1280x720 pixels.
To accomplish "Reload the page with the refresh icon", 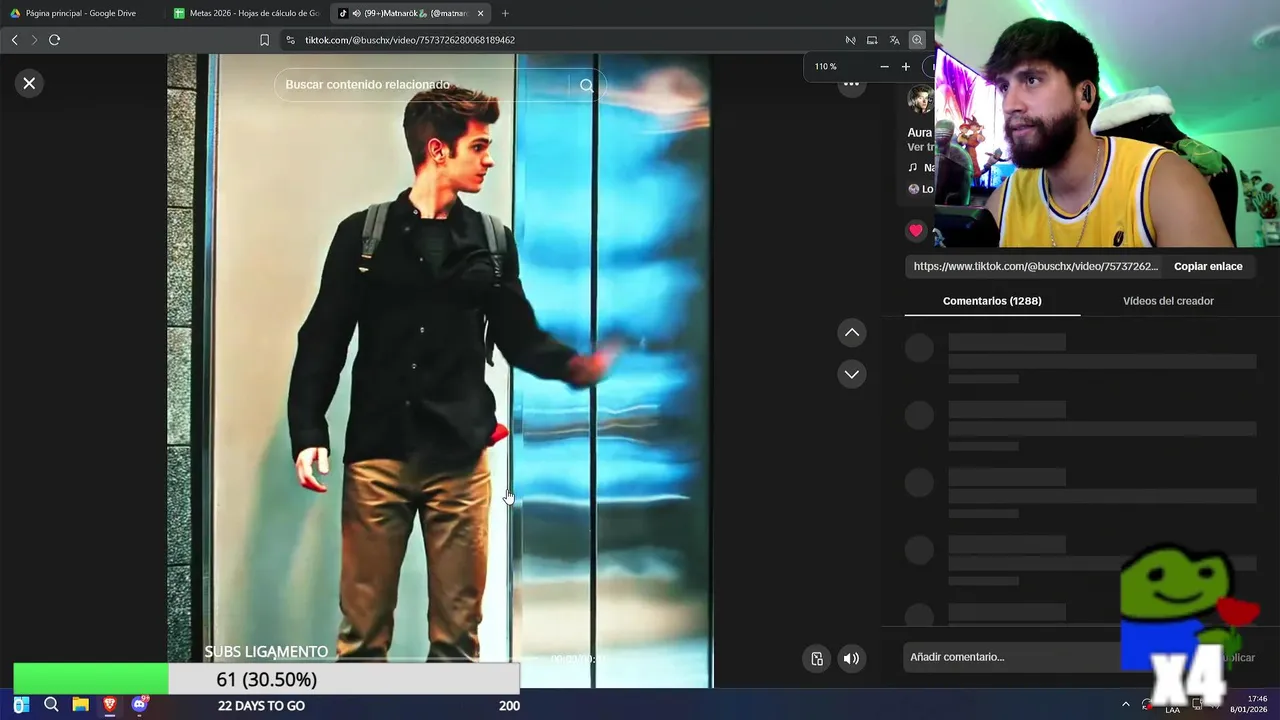I will (55, 40).
